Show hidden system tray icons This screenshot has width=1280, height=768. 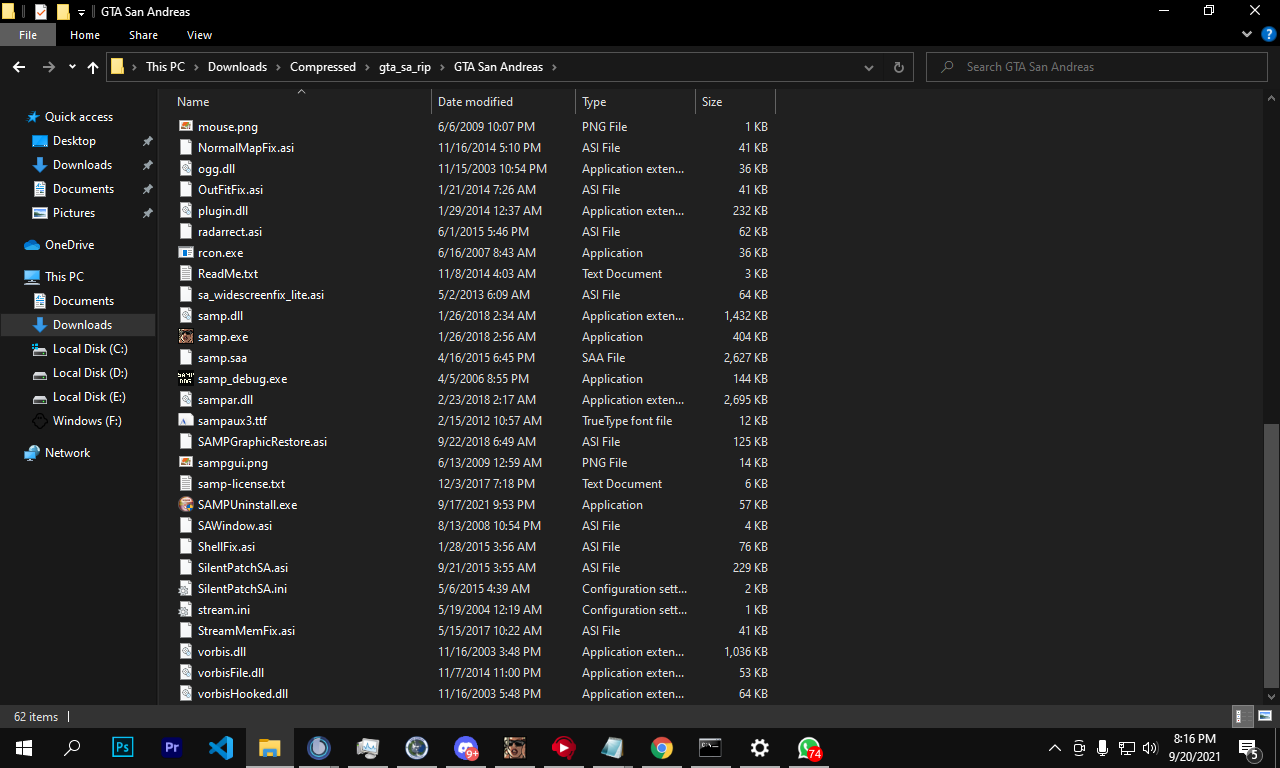pyautogui.click(x=1055, y=748)
